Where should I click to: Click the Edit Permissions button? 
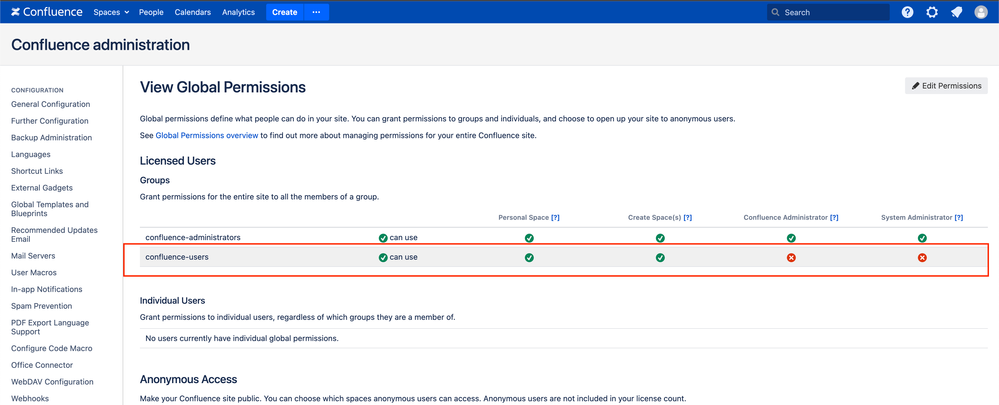pos(946,86)
